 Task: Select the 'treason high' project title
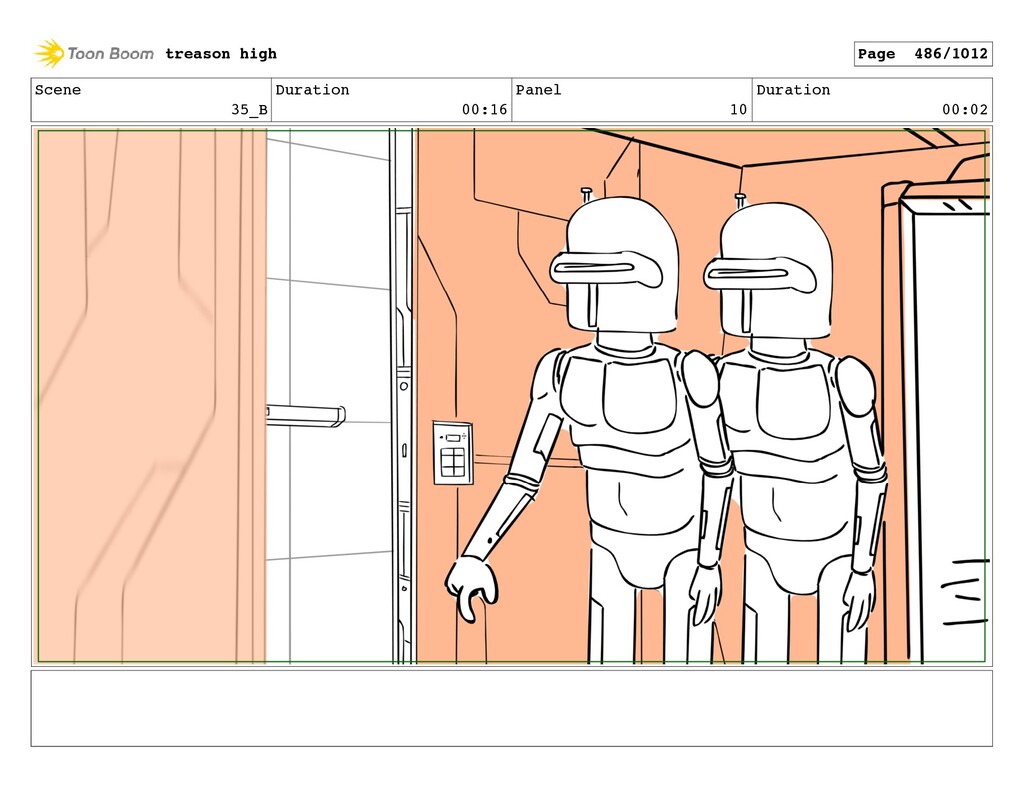coord(221,54)
